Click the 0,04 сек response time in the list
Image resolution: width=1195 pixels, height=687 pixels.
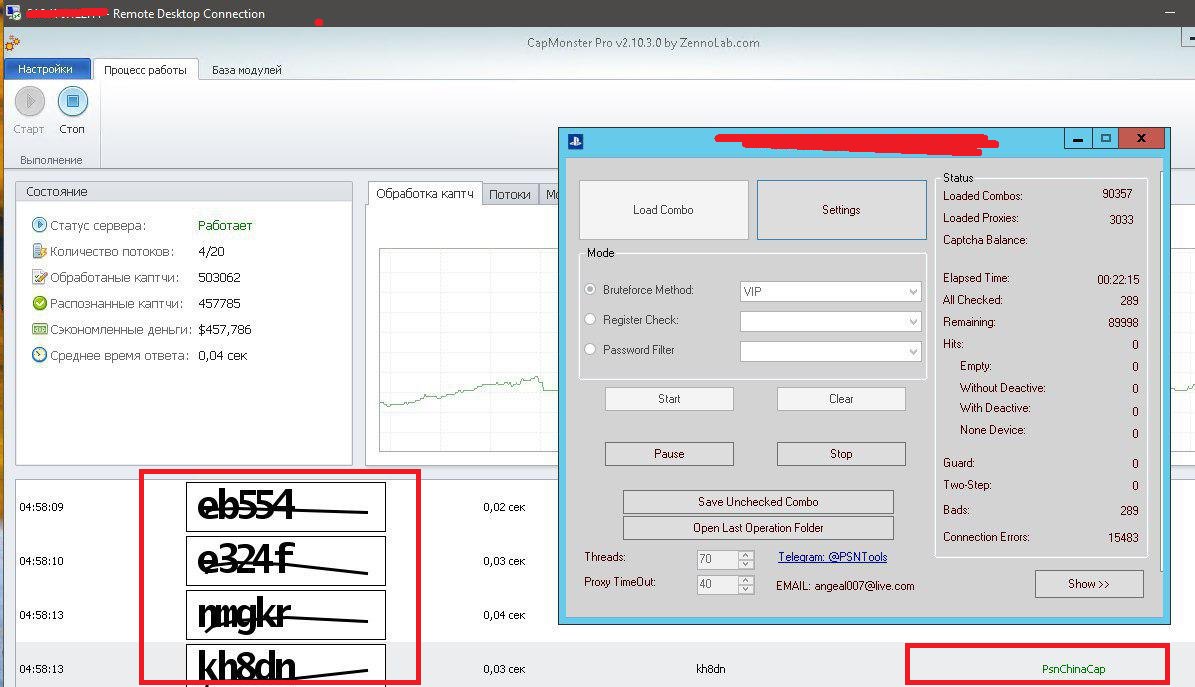[504, 615]
